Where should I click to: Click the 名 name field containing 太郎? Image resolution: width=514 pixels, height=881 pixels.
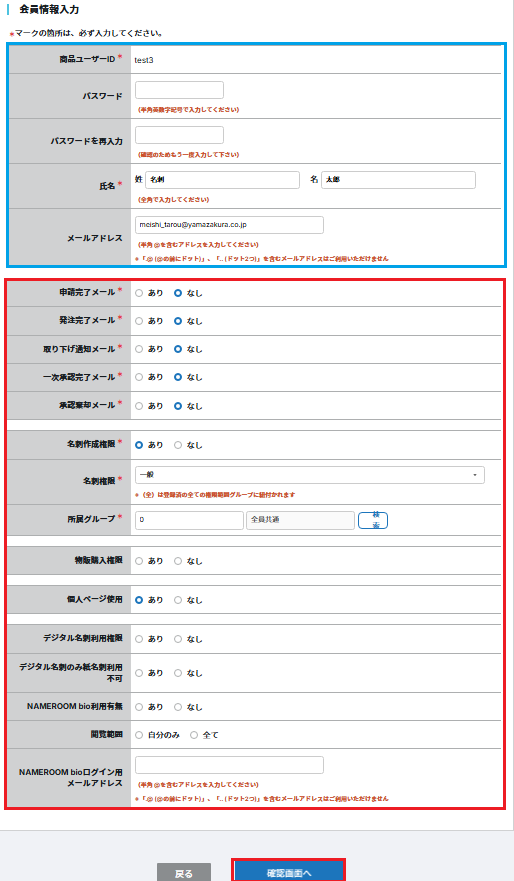[x=398, y=180]
